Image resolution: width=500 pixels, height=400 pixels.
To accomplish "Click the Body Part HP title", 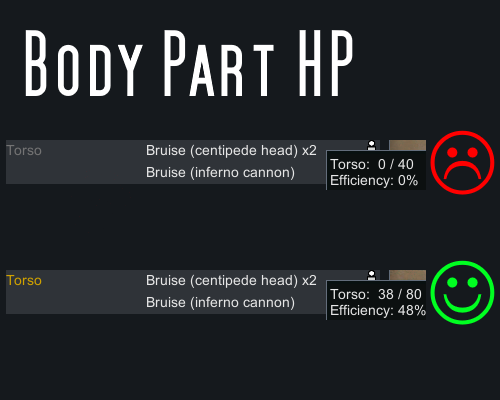I will pos(189,63).
